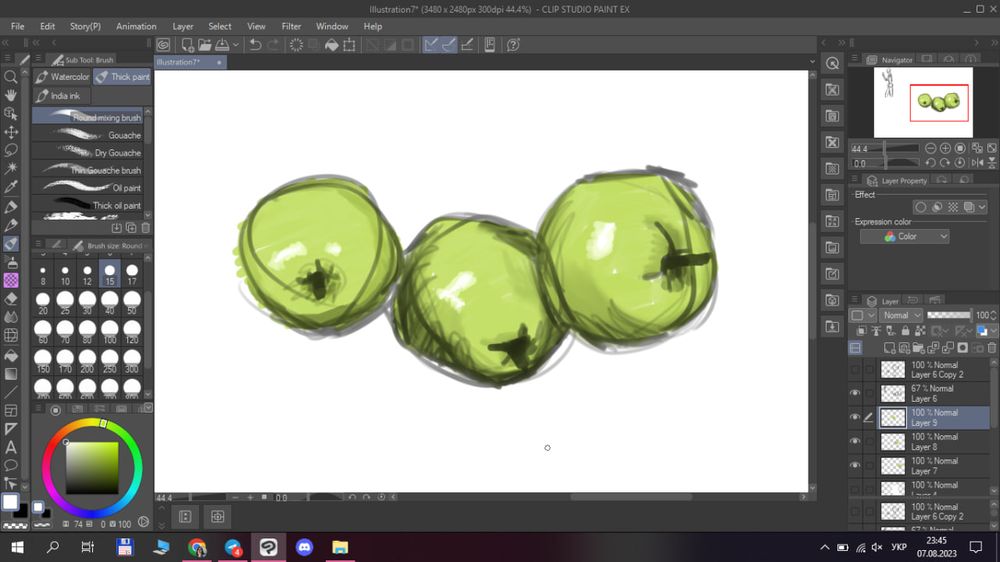Click the New canvas icon
This screenshot has width=1000, height=562.
point(187,45)
